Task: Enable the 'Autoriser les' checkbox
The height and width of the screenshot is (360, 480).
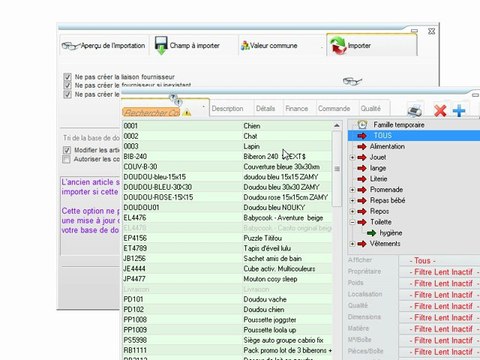Action: coord(66,159)
